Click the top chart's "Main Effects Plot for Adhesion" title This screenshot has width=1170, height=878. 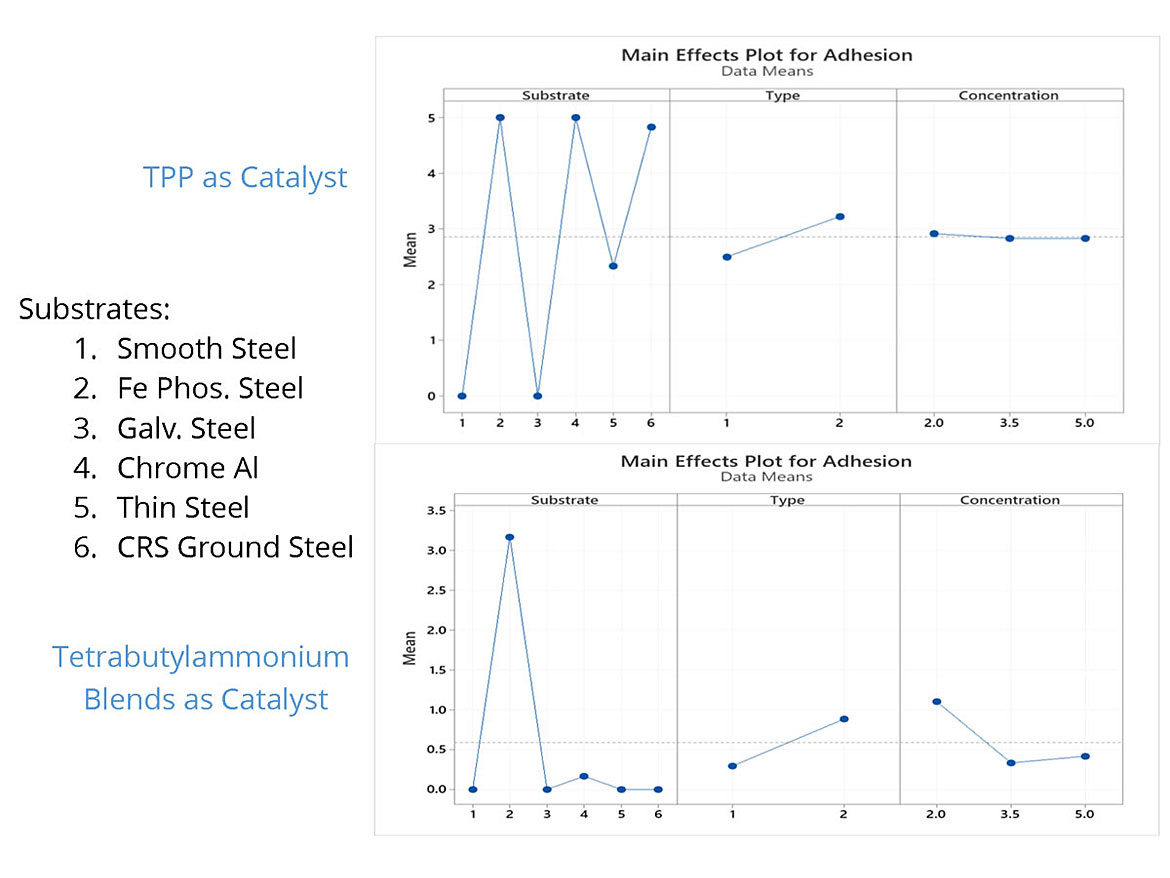click(766, 55)
